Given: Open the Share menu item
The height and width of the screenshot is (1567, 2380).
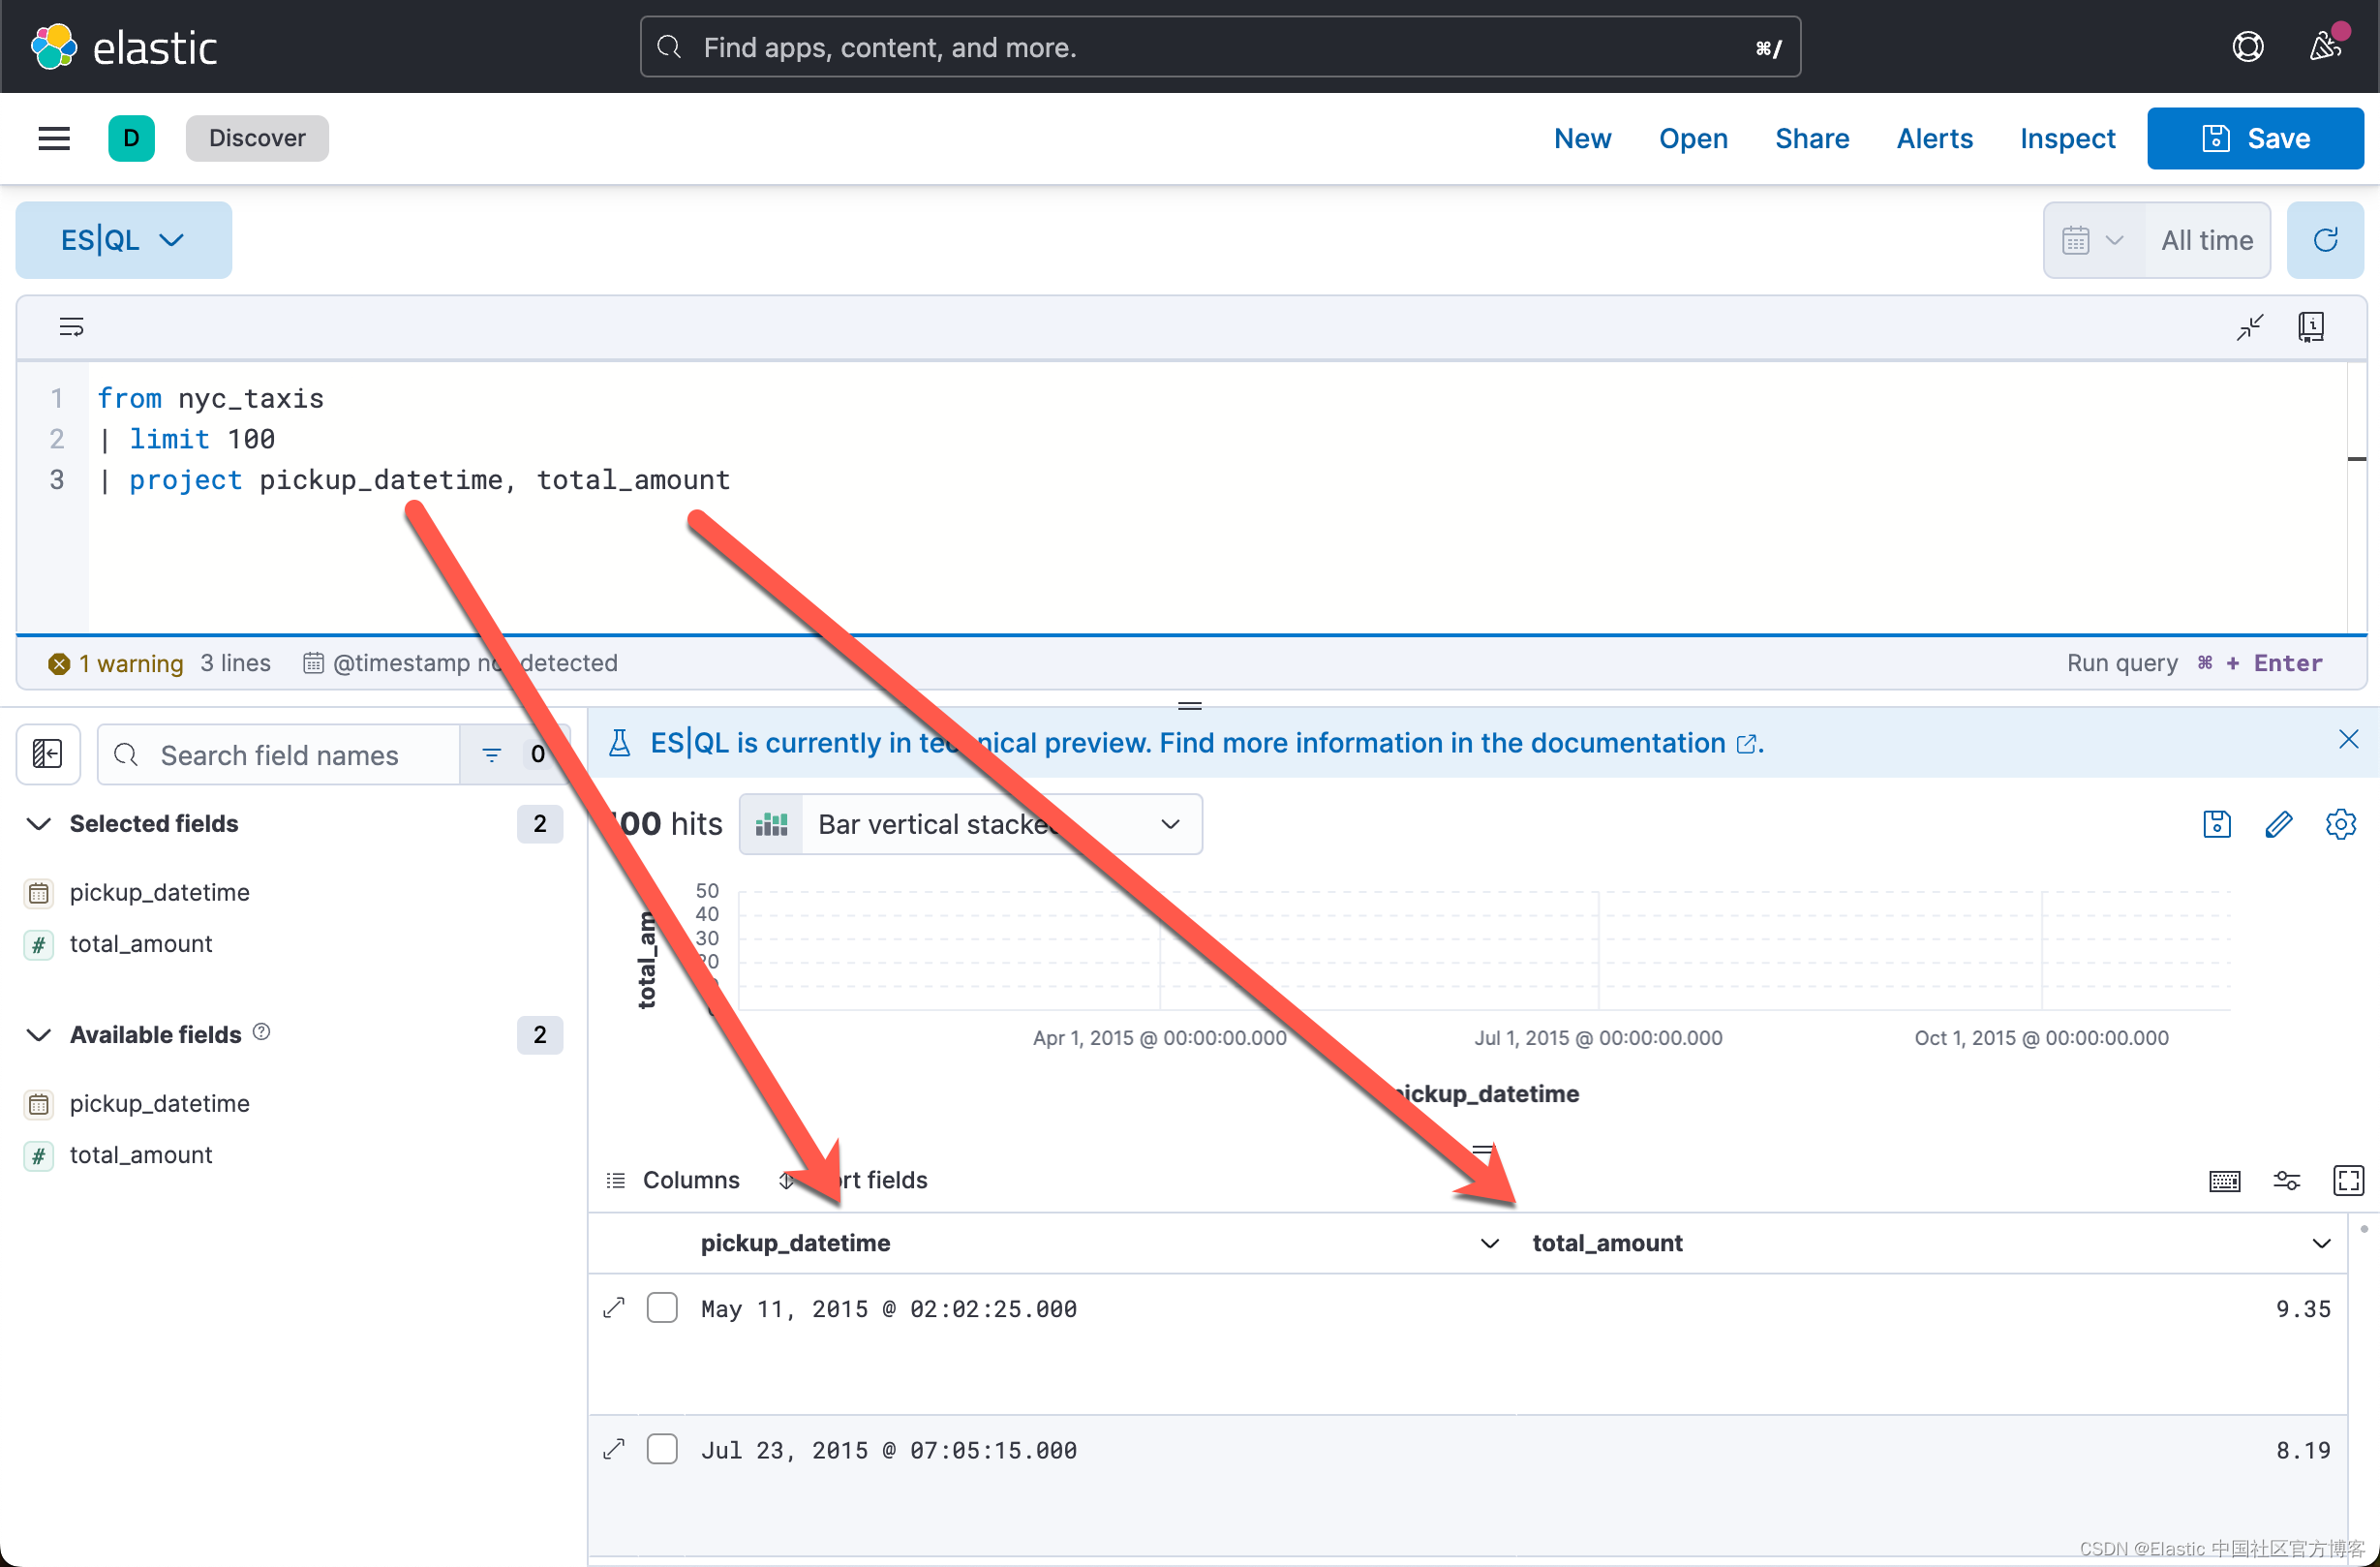Looking at the screenshot, I should tap(1811, 138).
